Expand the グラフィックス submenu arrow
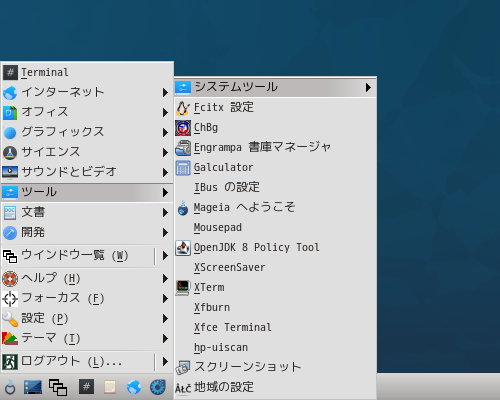The image size is (500, 400). [x=165, y=132]
